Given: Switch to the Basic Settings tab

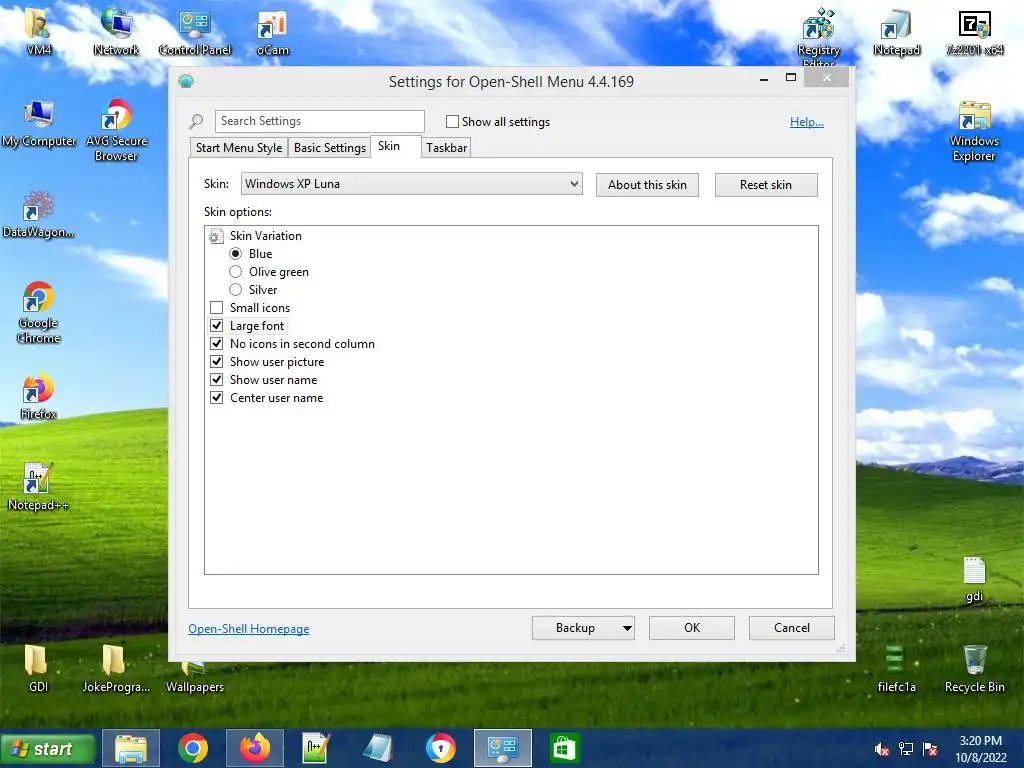Looking at the screenshot, I should pos(330,148).
